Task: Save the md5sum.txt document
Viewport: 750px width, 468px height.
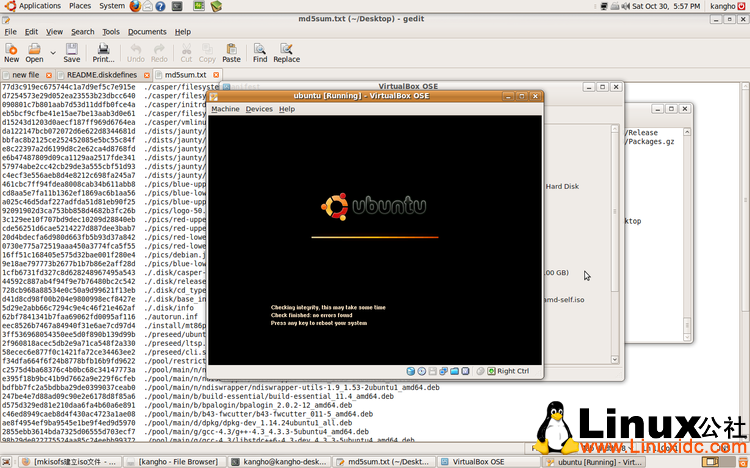Action: [x=72, y=53]
